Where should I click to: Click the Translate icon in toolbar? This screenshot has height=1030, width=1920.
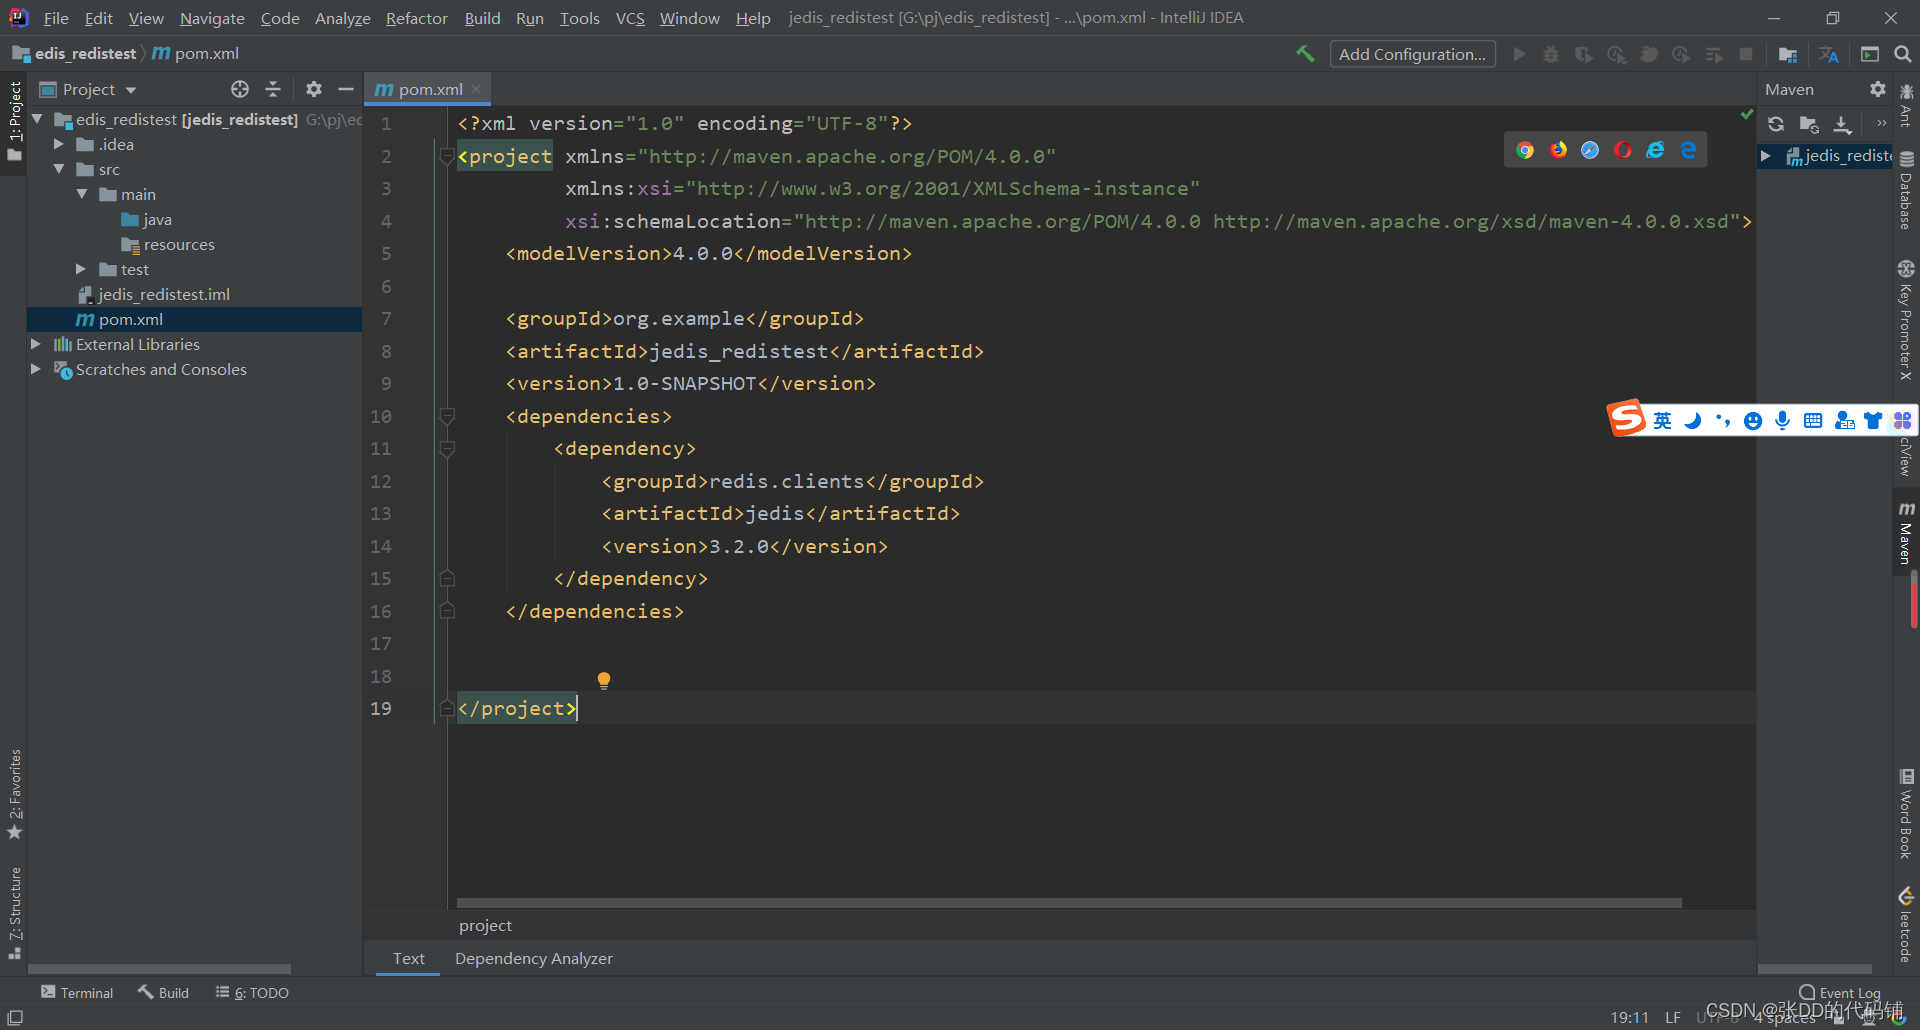tap(1829, 54)
